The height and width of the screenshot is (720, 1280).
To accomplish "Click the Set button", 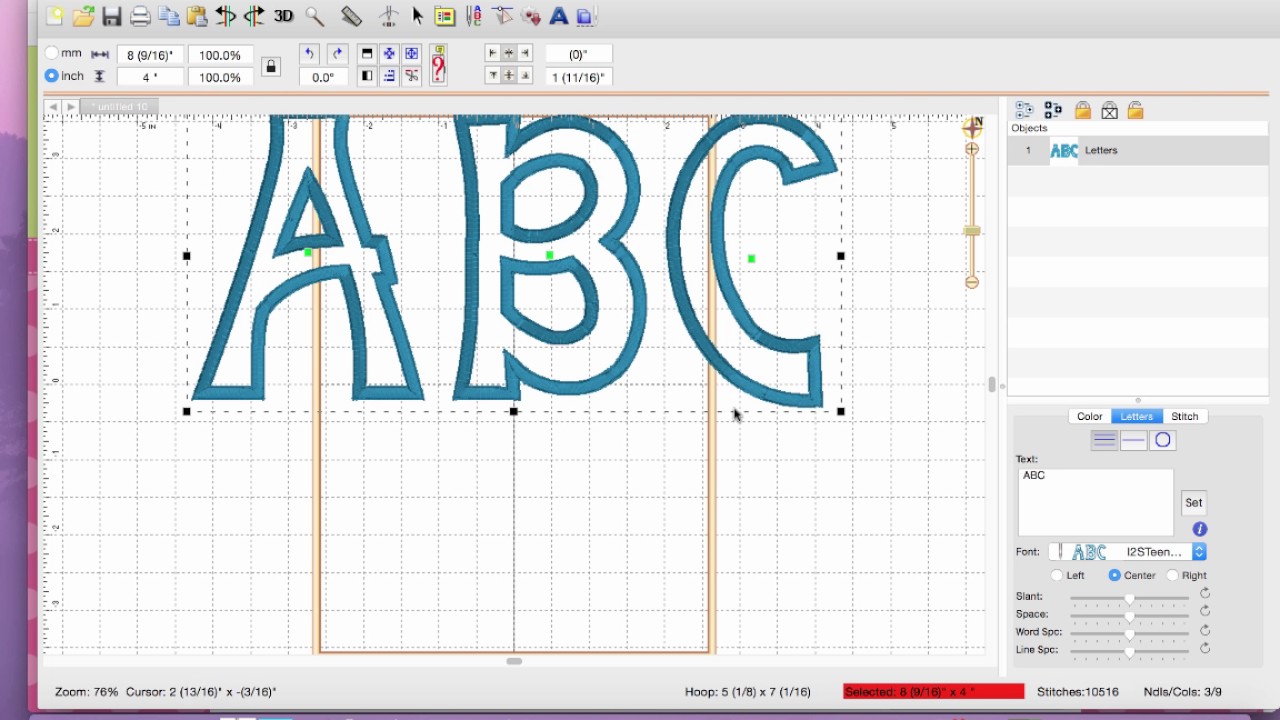I will tap(1194, 503).
